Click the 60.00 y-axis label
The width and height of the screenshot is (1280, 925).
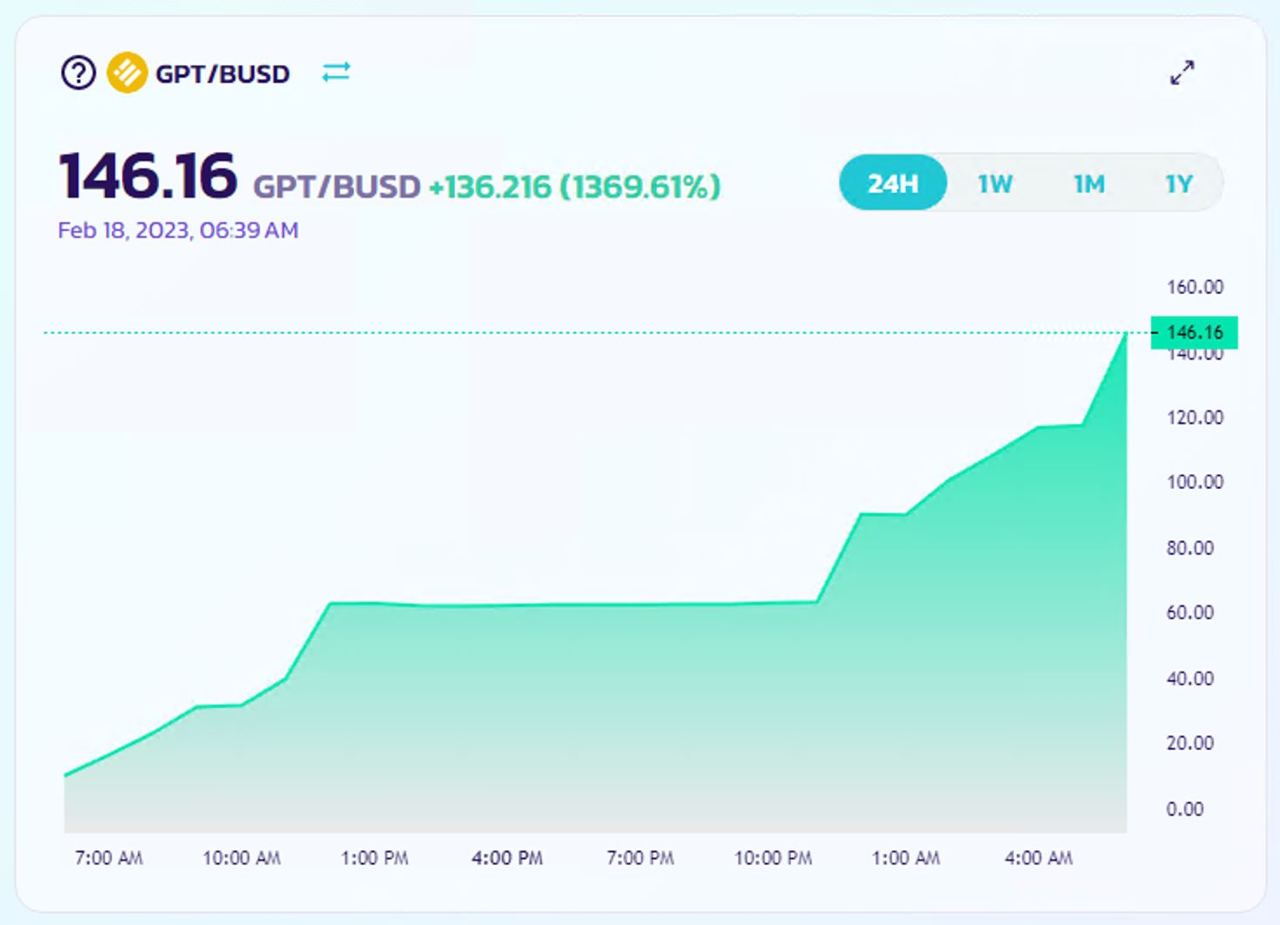click(x=1190, y=612)
